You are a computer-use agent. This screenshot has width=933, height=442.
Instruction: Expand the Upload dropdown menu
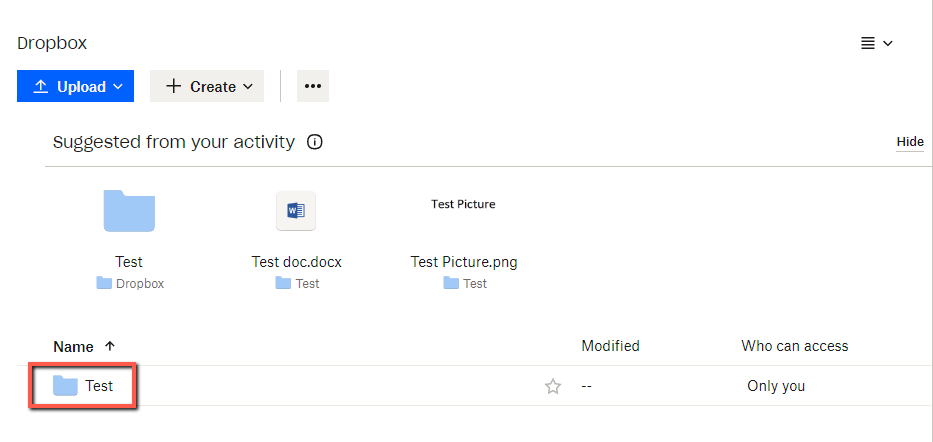coord(76,86)
